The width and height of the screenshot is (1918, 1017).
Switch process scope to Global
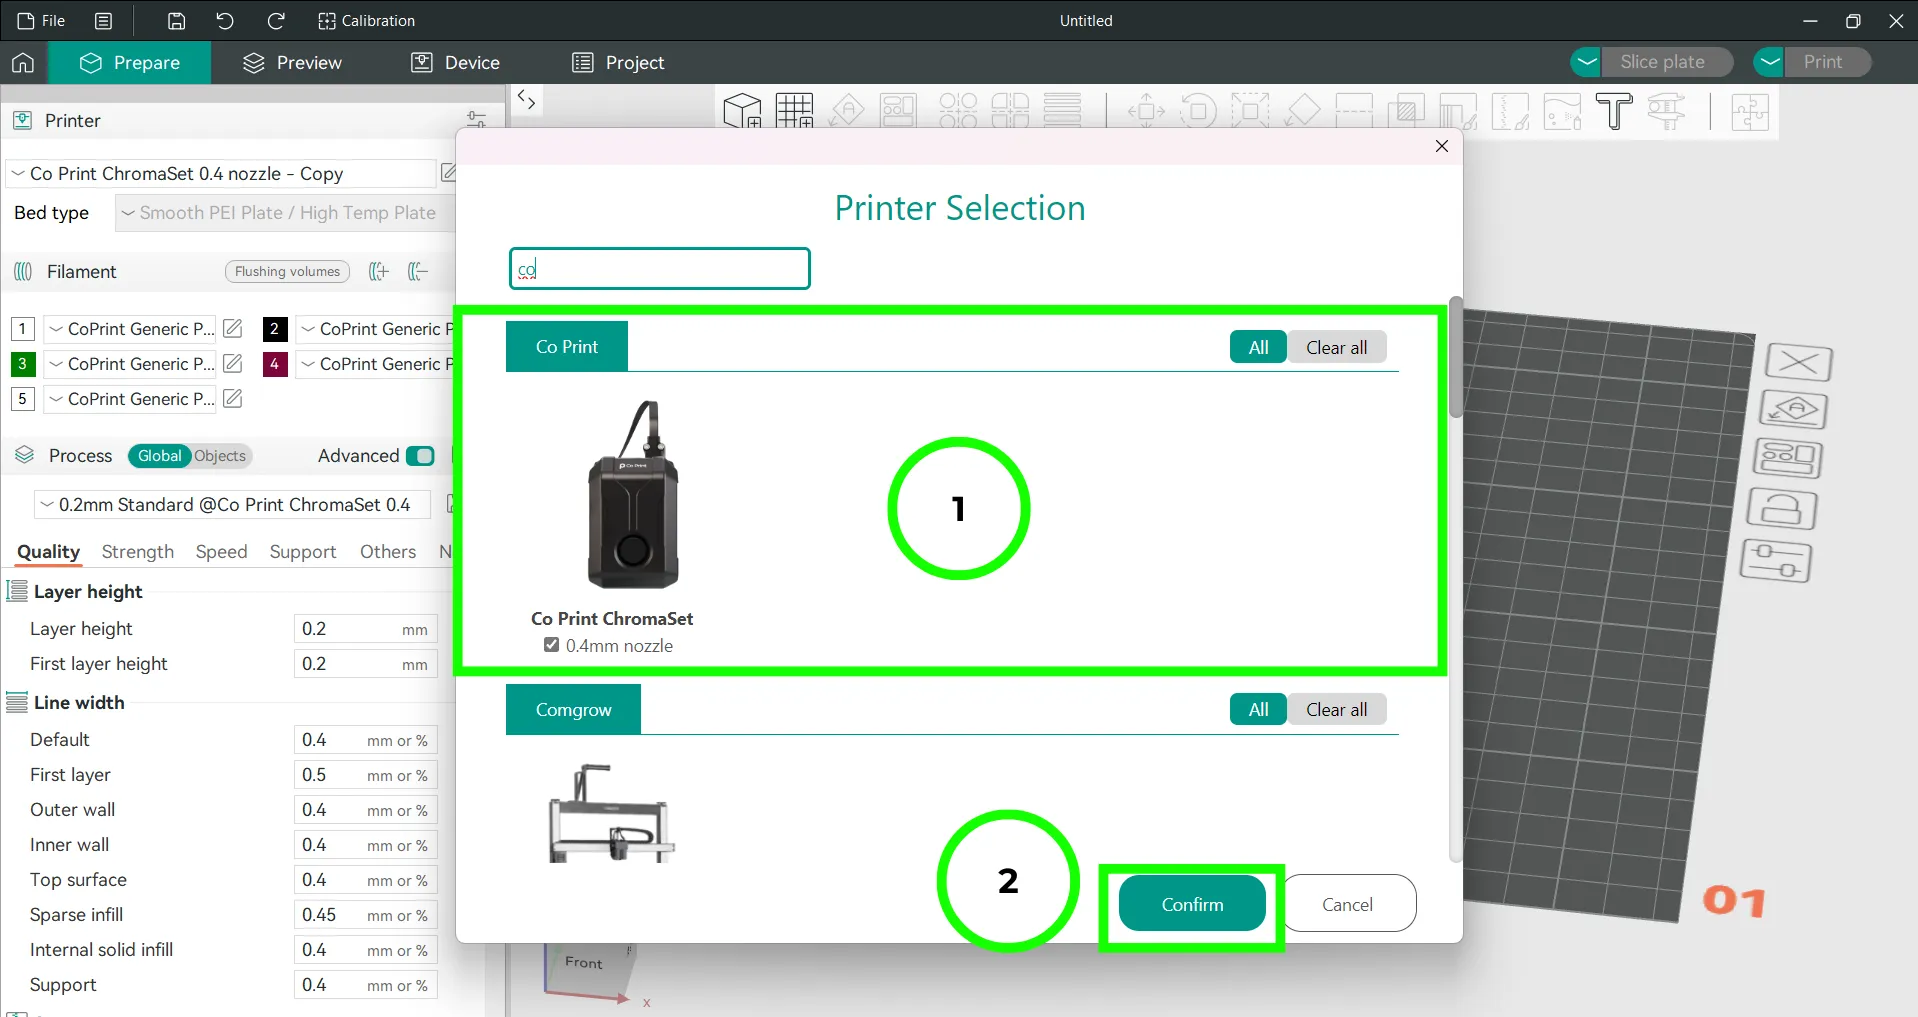tap(160, 456)
